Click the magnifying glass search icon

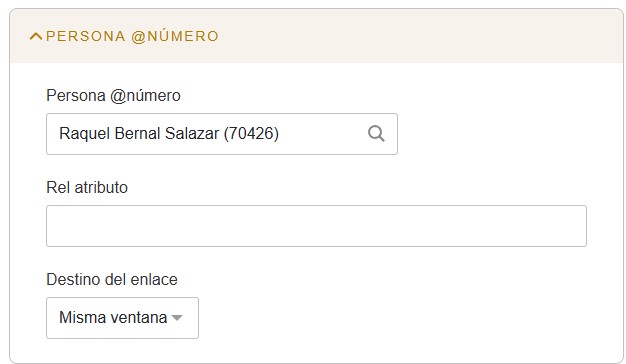click(x=376, y=134)
